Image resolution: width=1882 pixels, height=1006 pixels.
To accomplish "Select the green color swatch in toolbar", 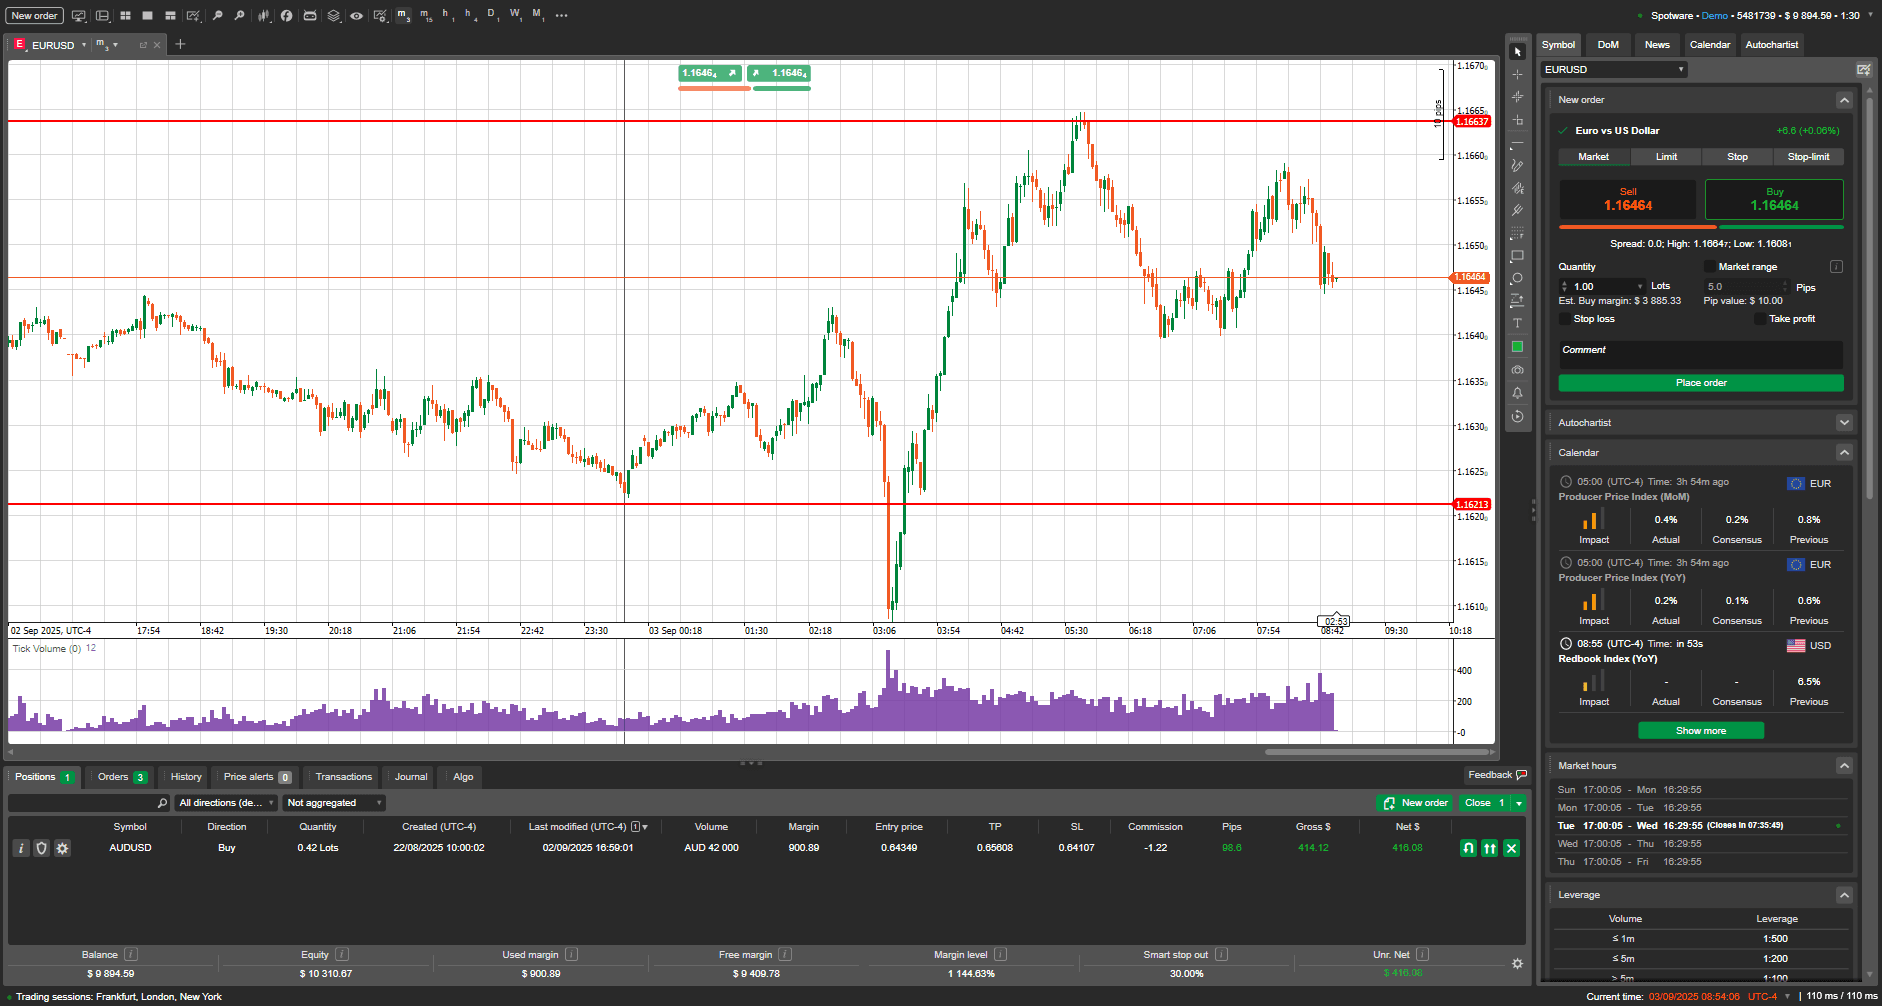I will 1517,347.
